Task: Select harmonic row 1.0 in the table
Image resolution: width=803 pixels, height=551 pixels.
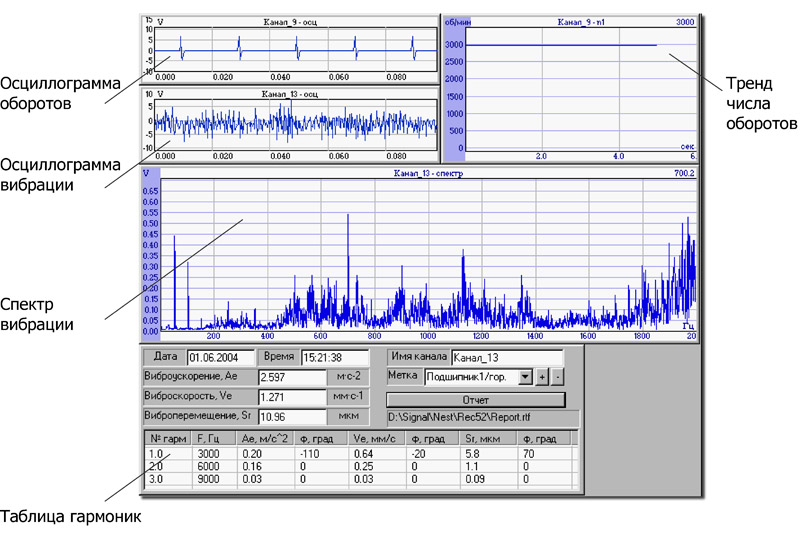Action: pos(155,453)
